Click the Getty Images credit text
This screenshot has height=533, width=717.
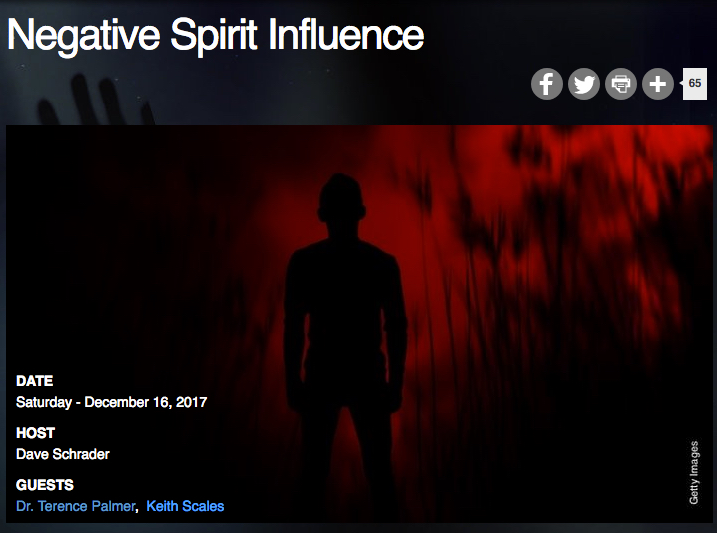694,472
